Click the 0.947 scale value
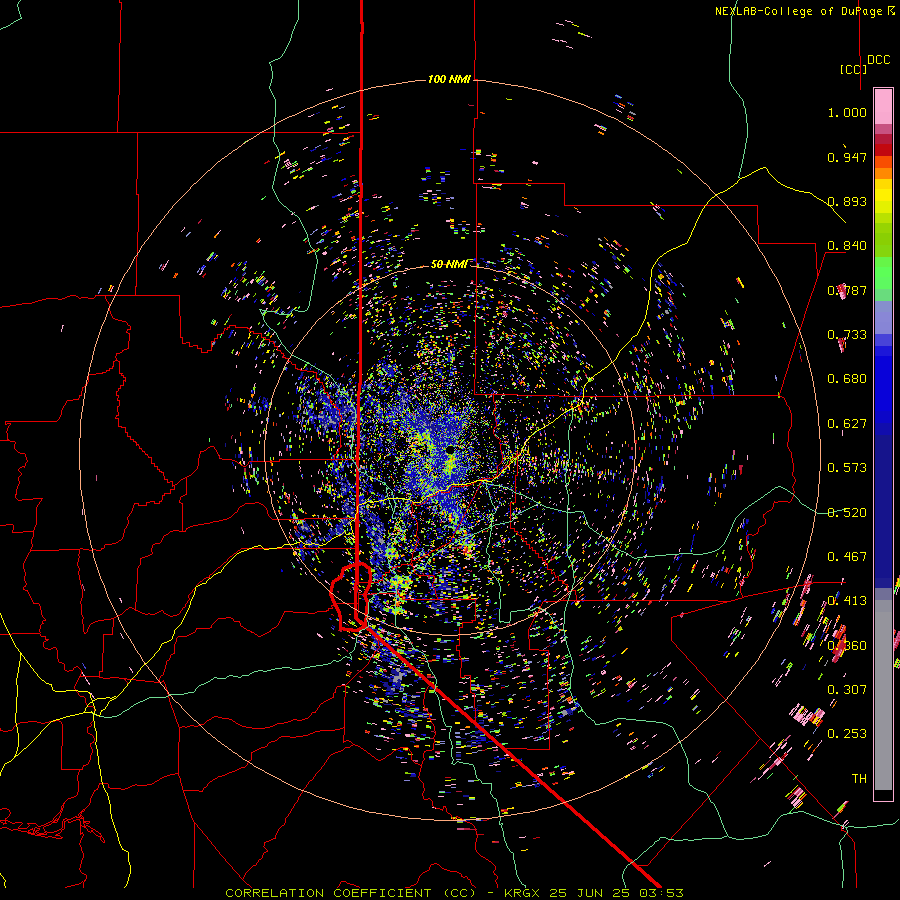The height and width of the screenshot is (900, 900). (x=847, y=157)
